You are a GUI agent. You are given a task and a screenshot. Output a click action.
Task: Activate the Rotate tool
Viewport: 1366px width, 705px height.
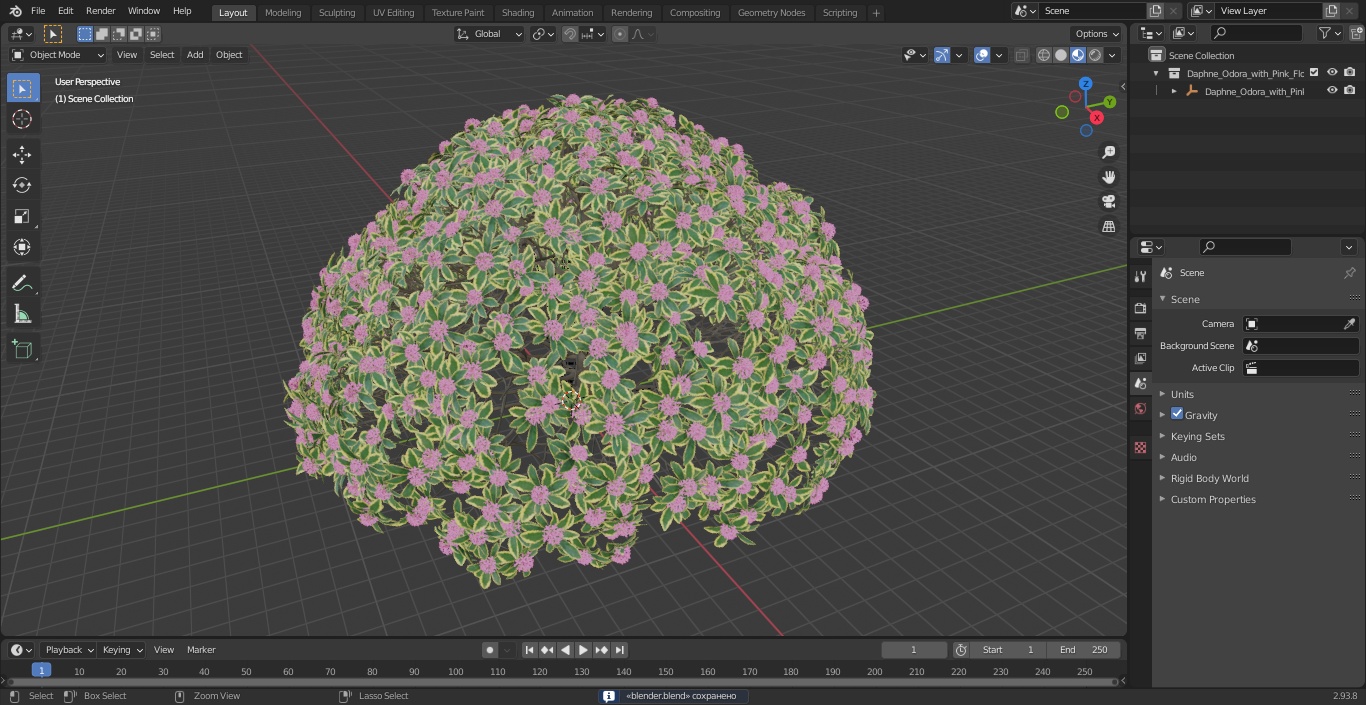coord(22,185)
